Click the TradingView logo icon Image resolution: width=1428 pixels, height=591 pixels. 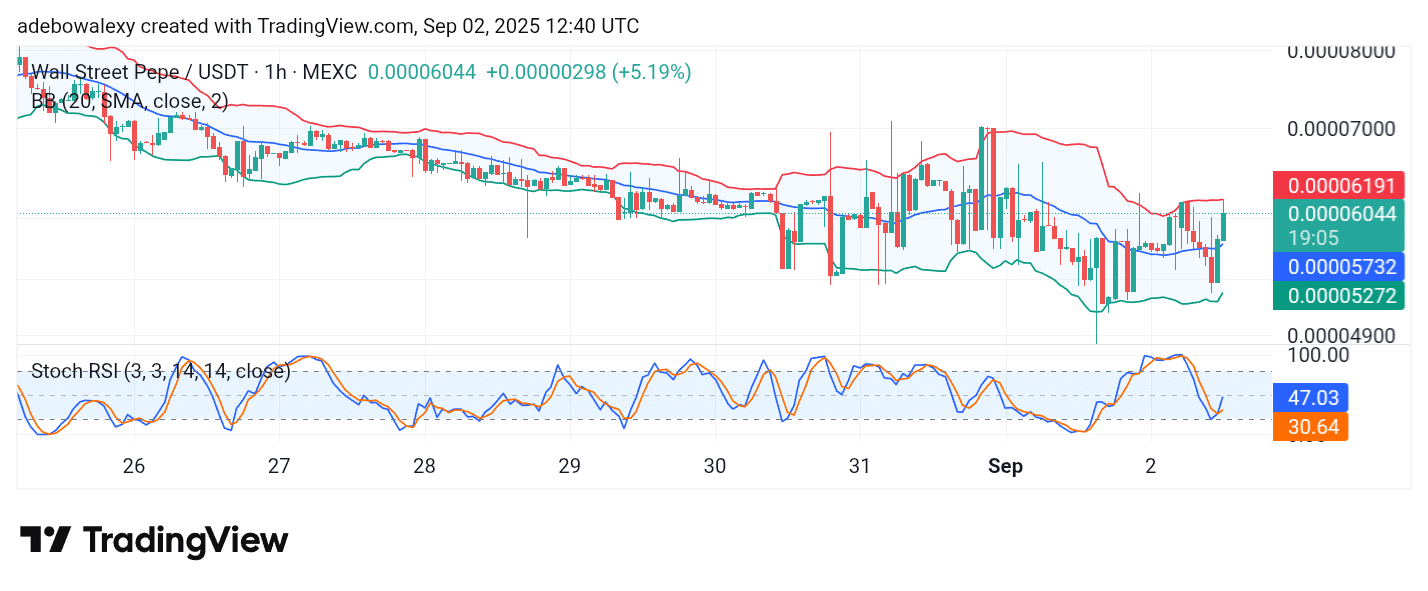[45, 540]
